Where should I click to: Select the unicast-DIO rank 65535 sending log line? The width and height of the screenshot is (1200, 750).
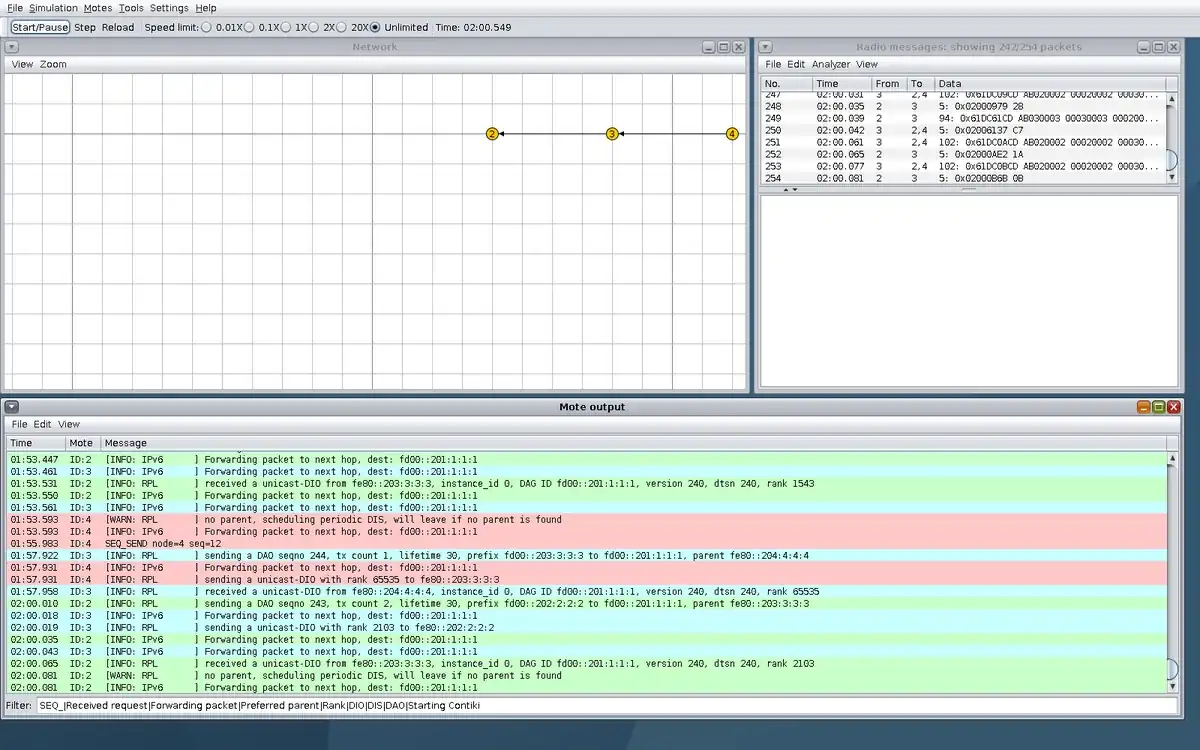[x=587, y=579]
